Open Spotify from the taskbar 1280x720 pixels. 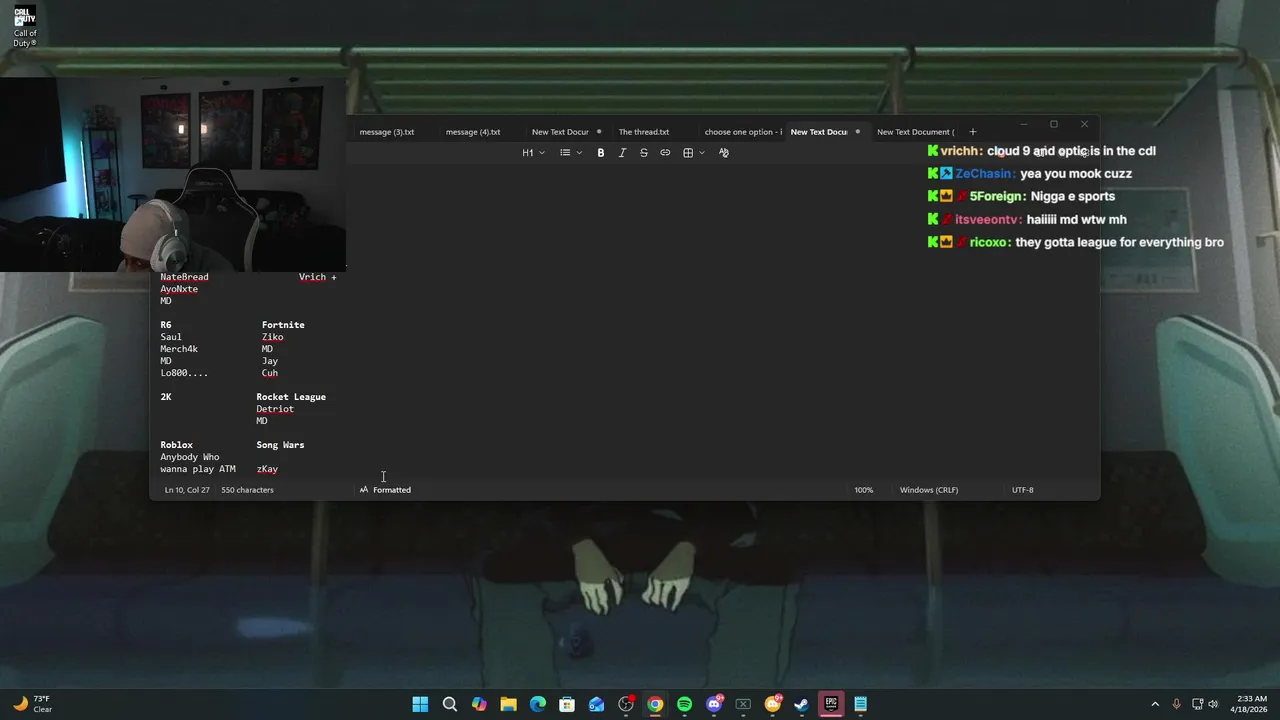pyautogui.click(x=684, y=704)
